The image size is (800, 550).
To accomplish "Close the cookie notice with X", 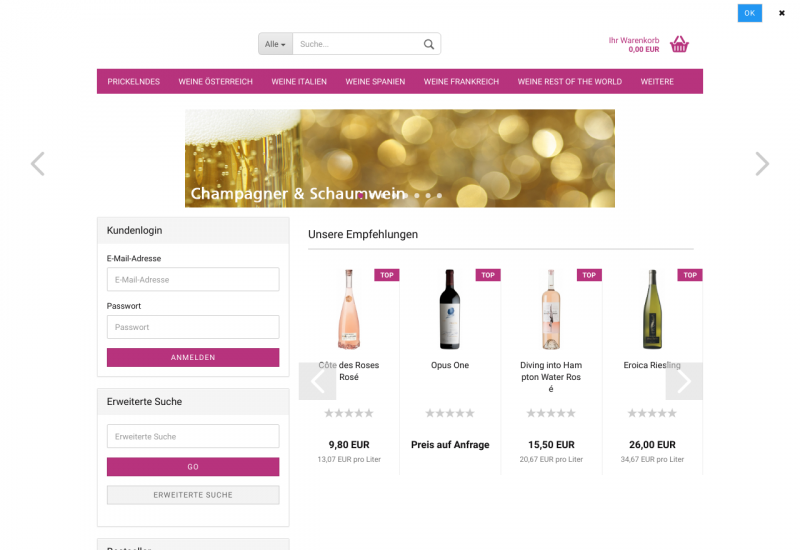I will [782, 13].
